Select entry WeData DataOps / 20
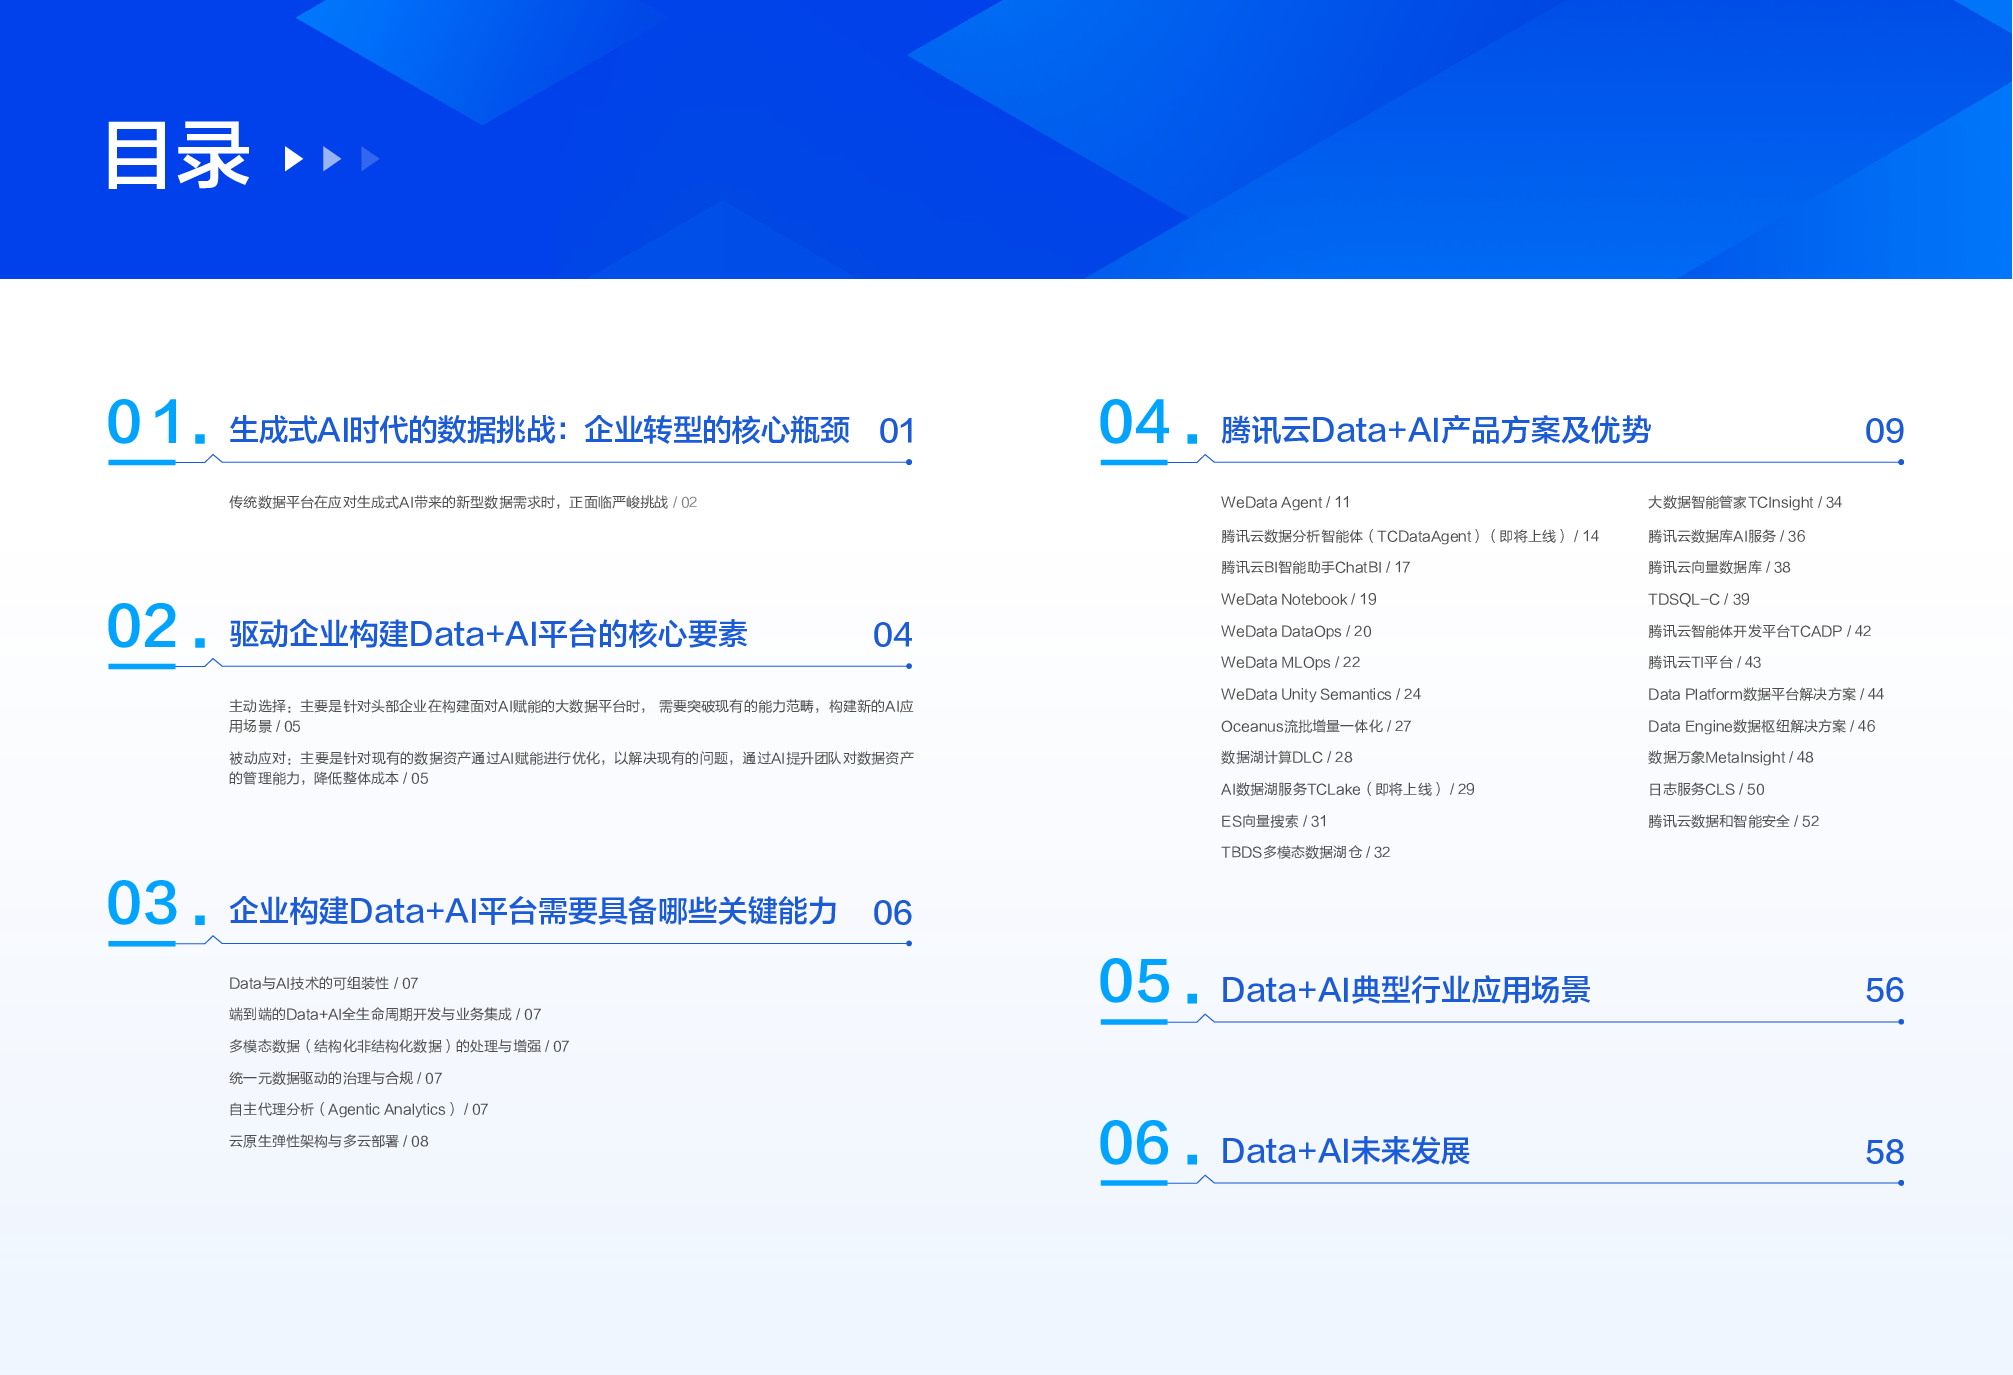 (1296, 631)
